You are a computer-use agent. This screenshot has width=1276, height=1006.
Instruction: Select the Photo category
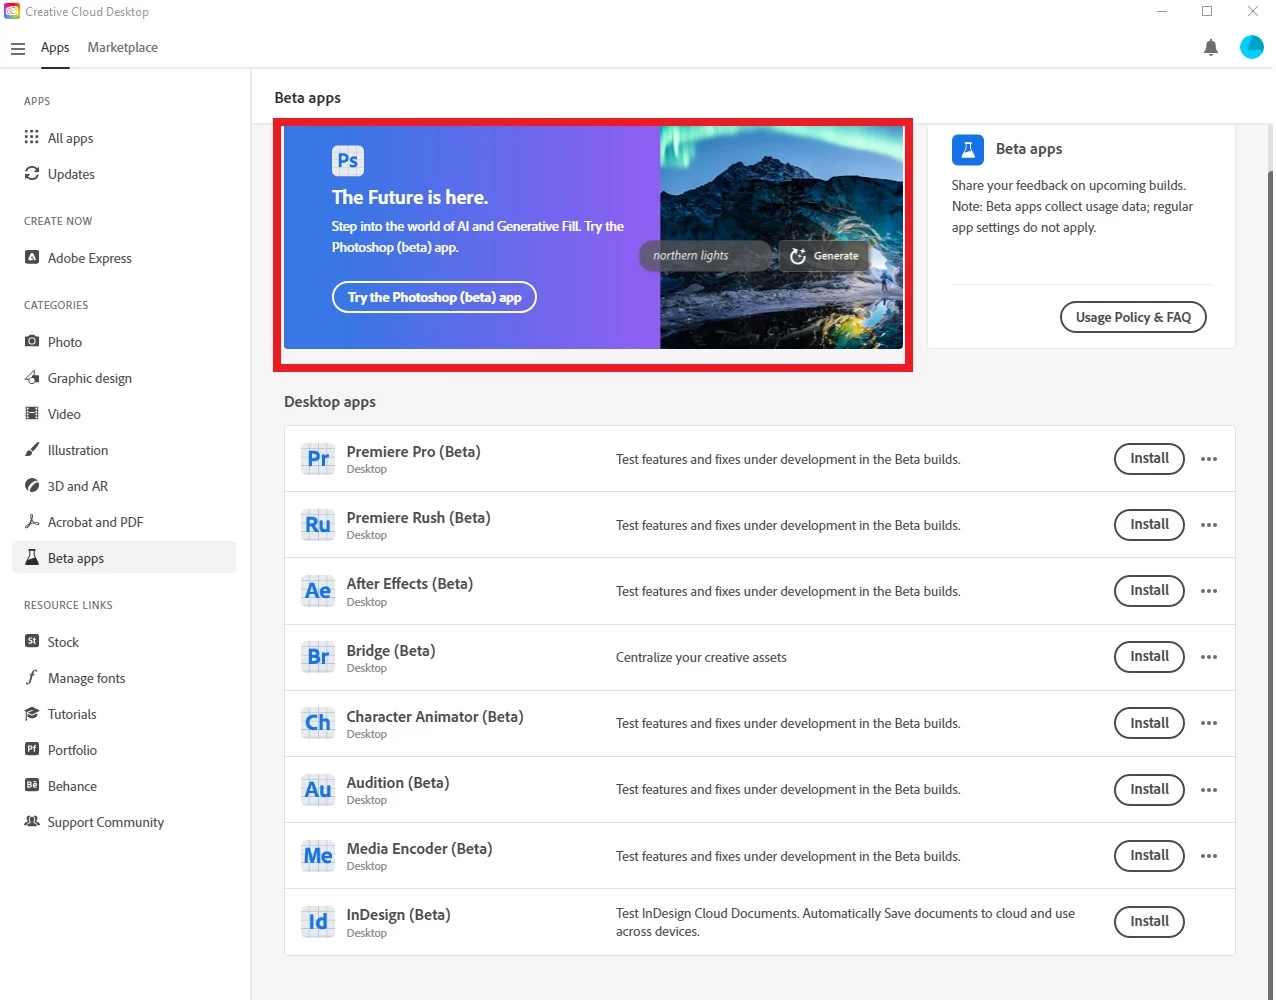124,342
